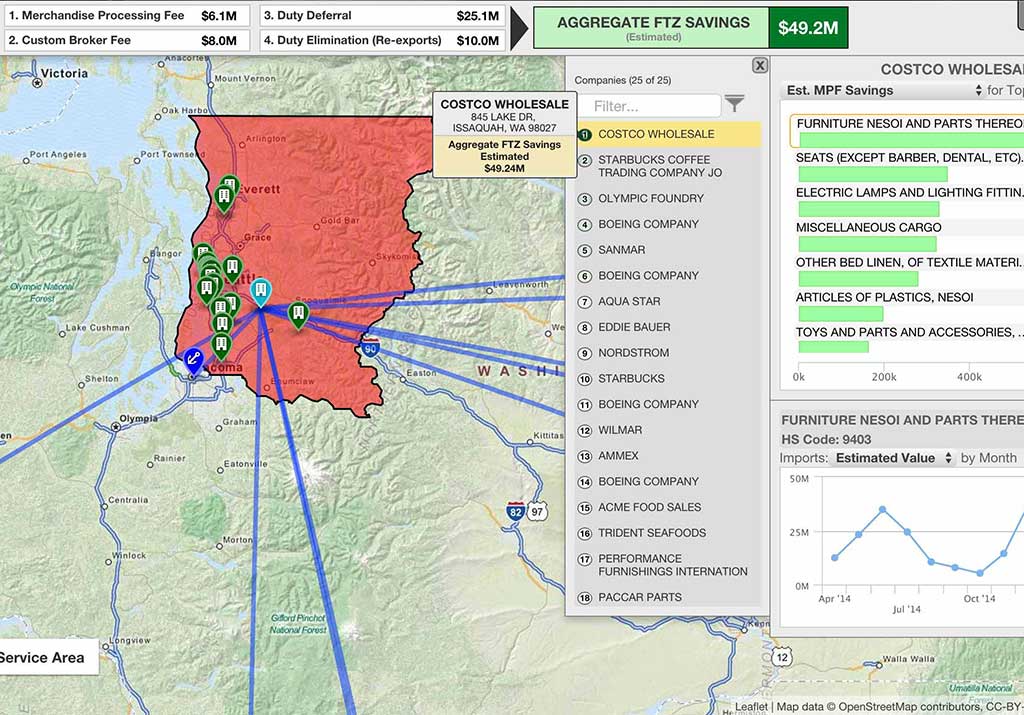Select Boeing Company ranked number 6
1024x715 pixels.
[669, 276]
